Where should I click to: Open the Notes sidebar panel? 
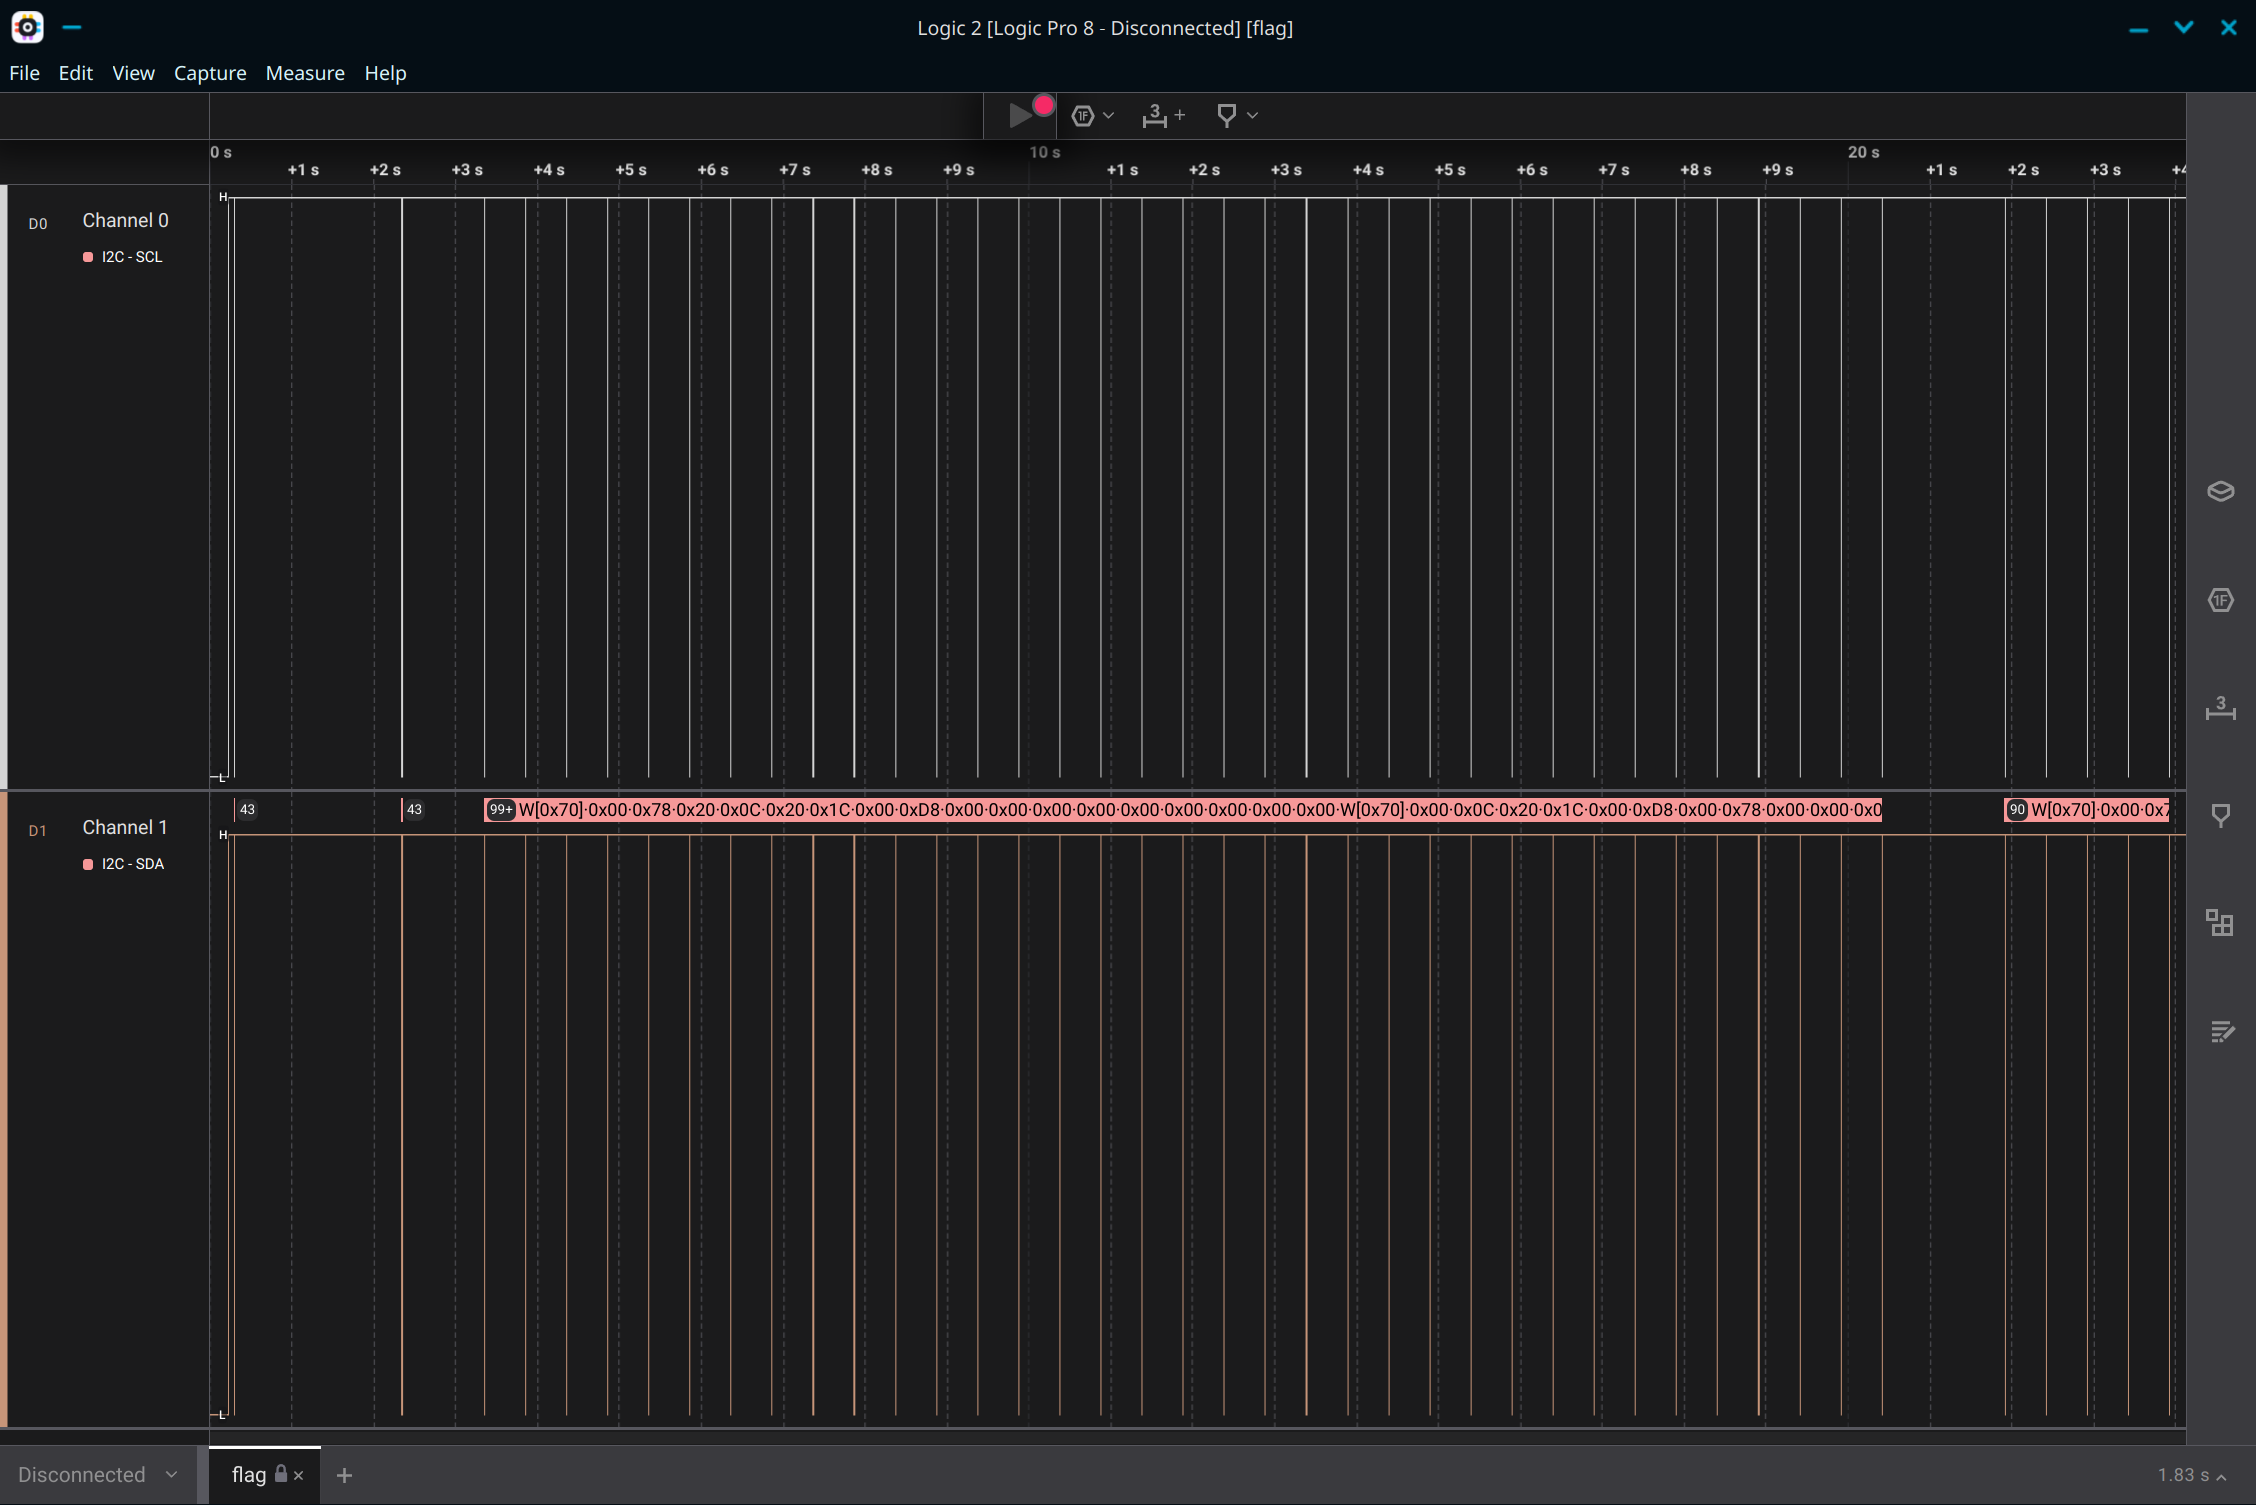point(2221,1031)
